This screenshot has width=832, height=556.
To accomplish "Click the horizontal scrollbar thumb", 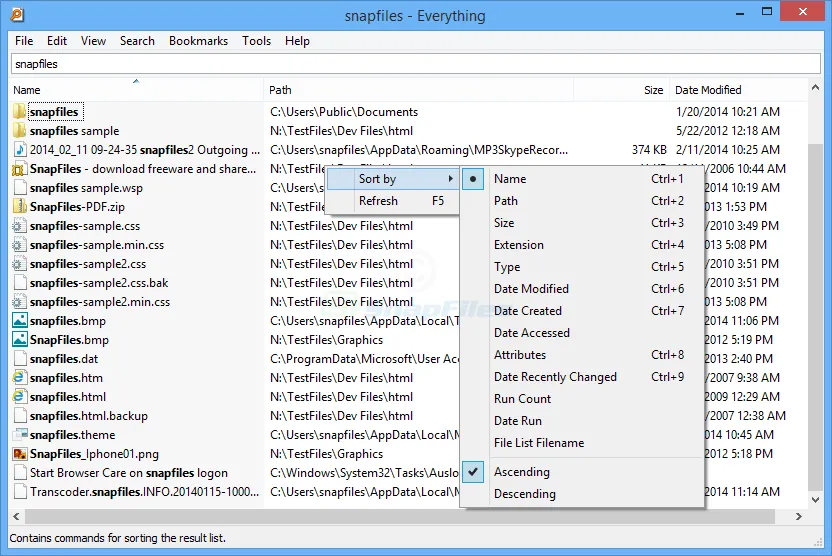I will point(400,516).
